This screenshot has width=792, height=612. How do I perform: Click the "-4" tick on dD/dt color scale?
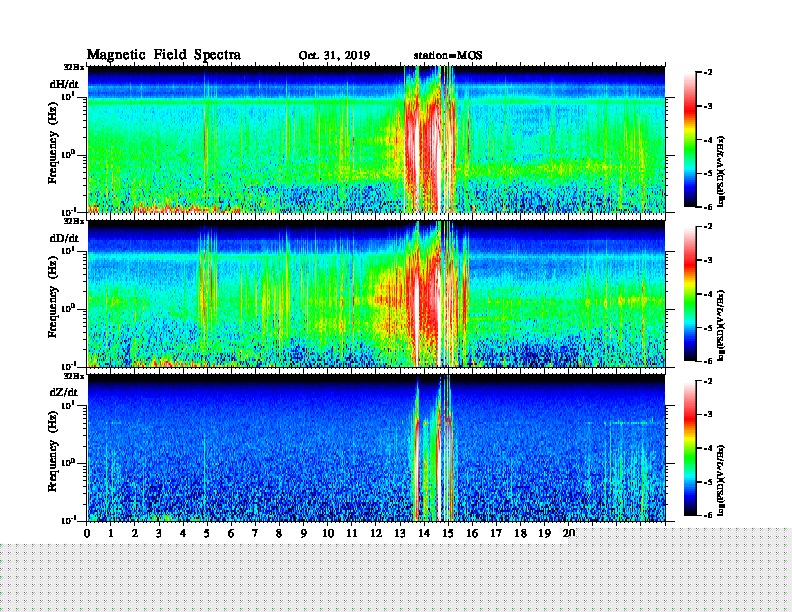[708, 294]
